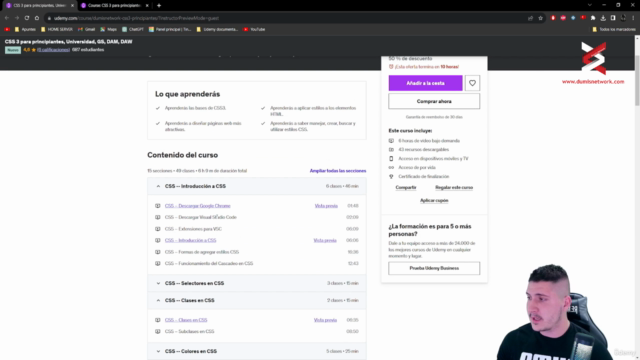Bookmark this page with the star icon

(540, 18)
